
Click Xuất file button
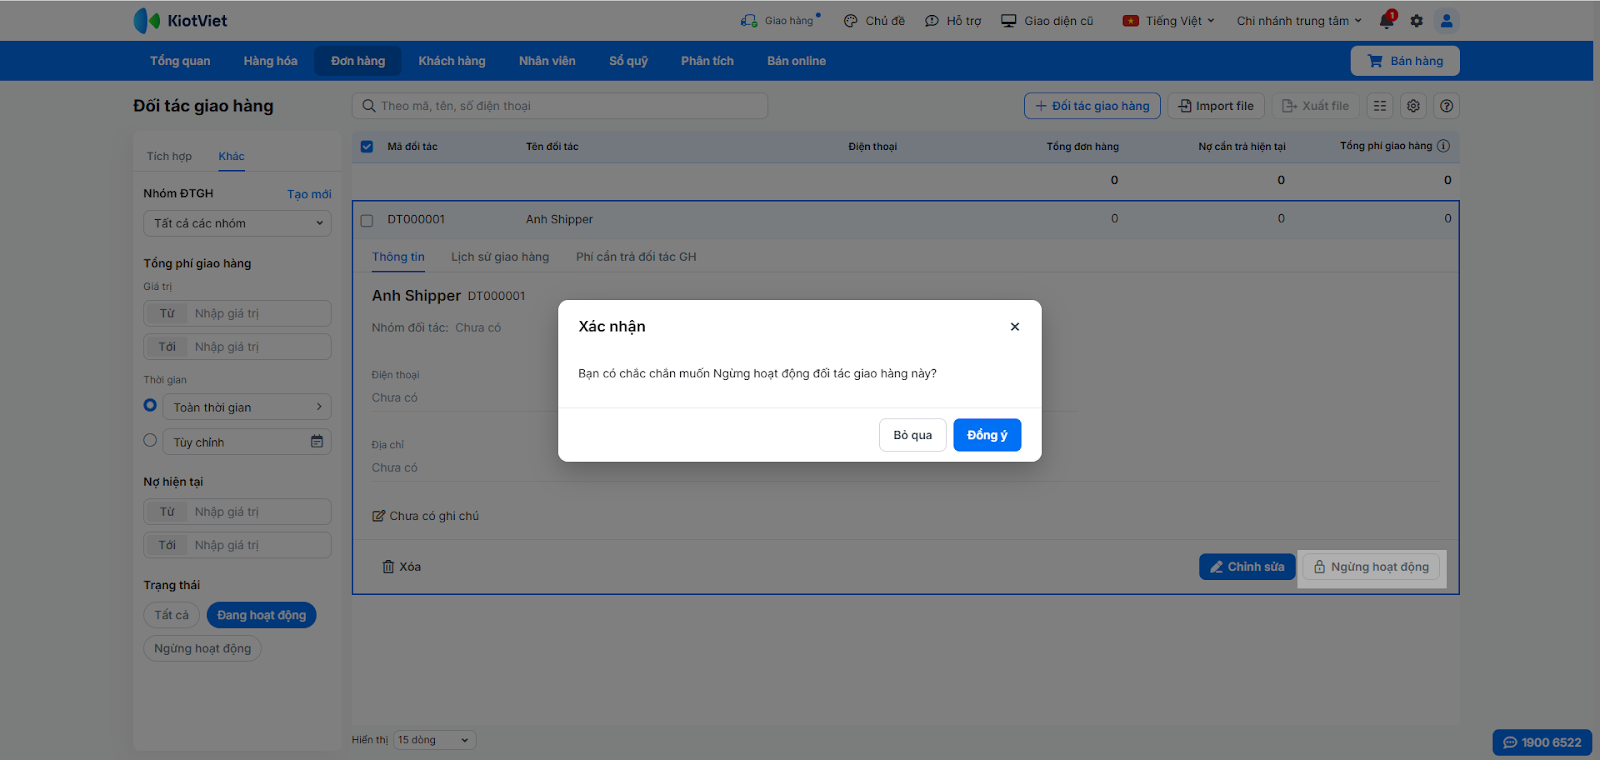click(x=1315, y=106)
